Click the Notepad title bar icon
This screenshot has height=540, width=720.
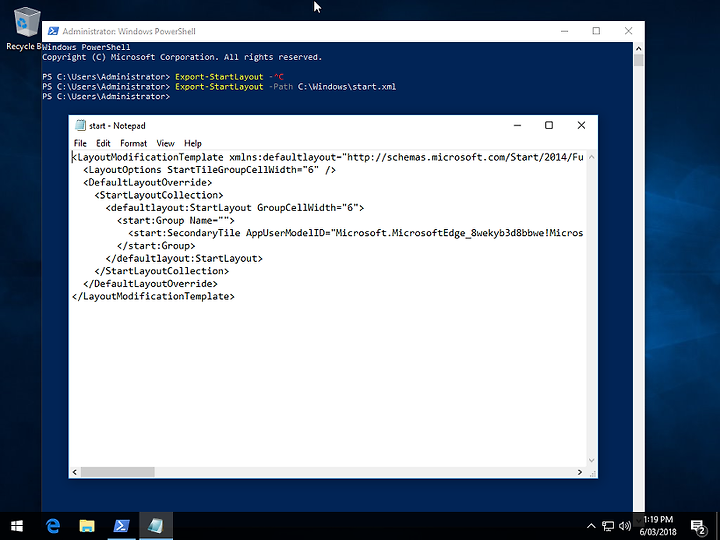(x=80, y=125)
